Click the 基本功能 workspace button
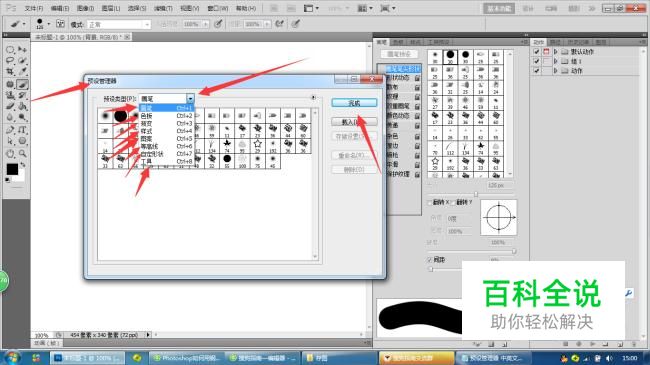 click(499, 8)
